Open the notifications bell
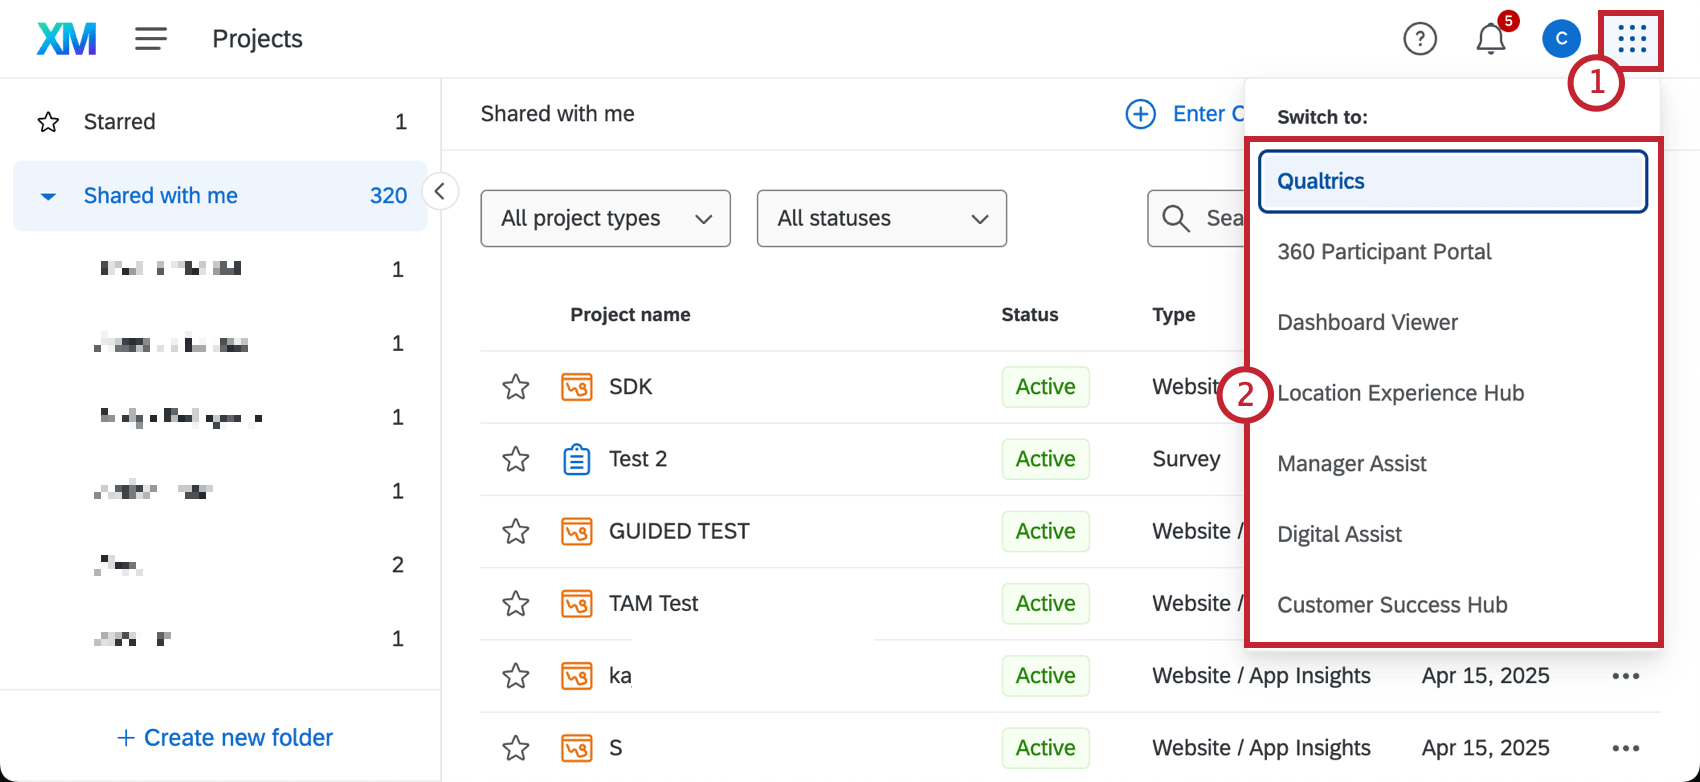 point(1491,39)
